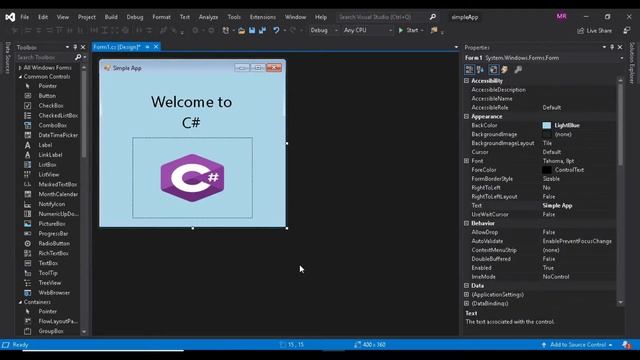Select the ComboBox control in Toolbox

[x=52, y=125]
